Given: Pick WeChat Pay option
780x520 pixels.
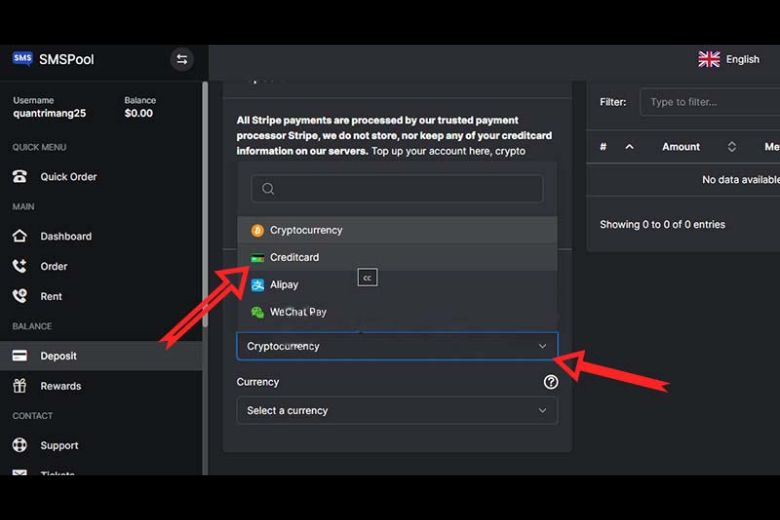Looking at the screenshot, I should coord(298,312).
